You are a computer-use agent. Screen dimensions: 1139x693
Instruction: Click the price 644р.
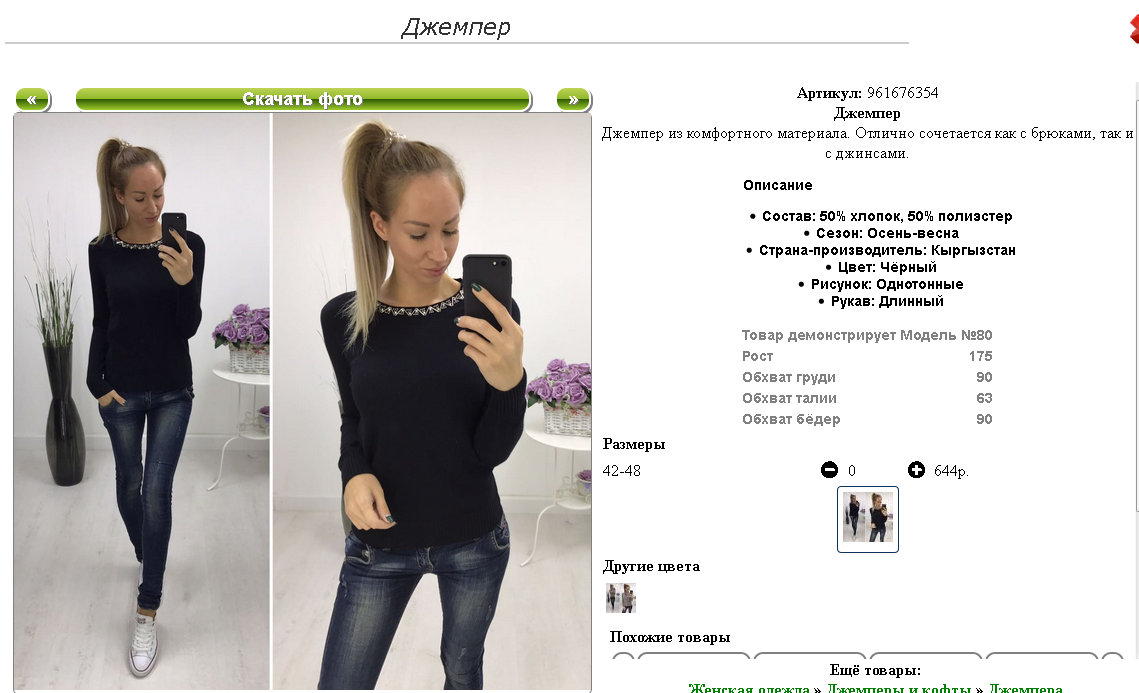(951, 471)
